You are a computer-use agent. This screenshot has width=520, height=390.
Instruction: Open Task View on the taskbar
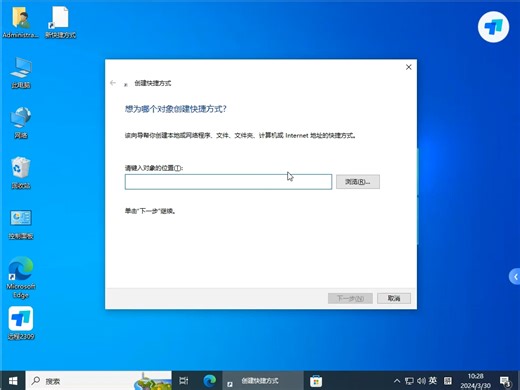pos(184,380)
